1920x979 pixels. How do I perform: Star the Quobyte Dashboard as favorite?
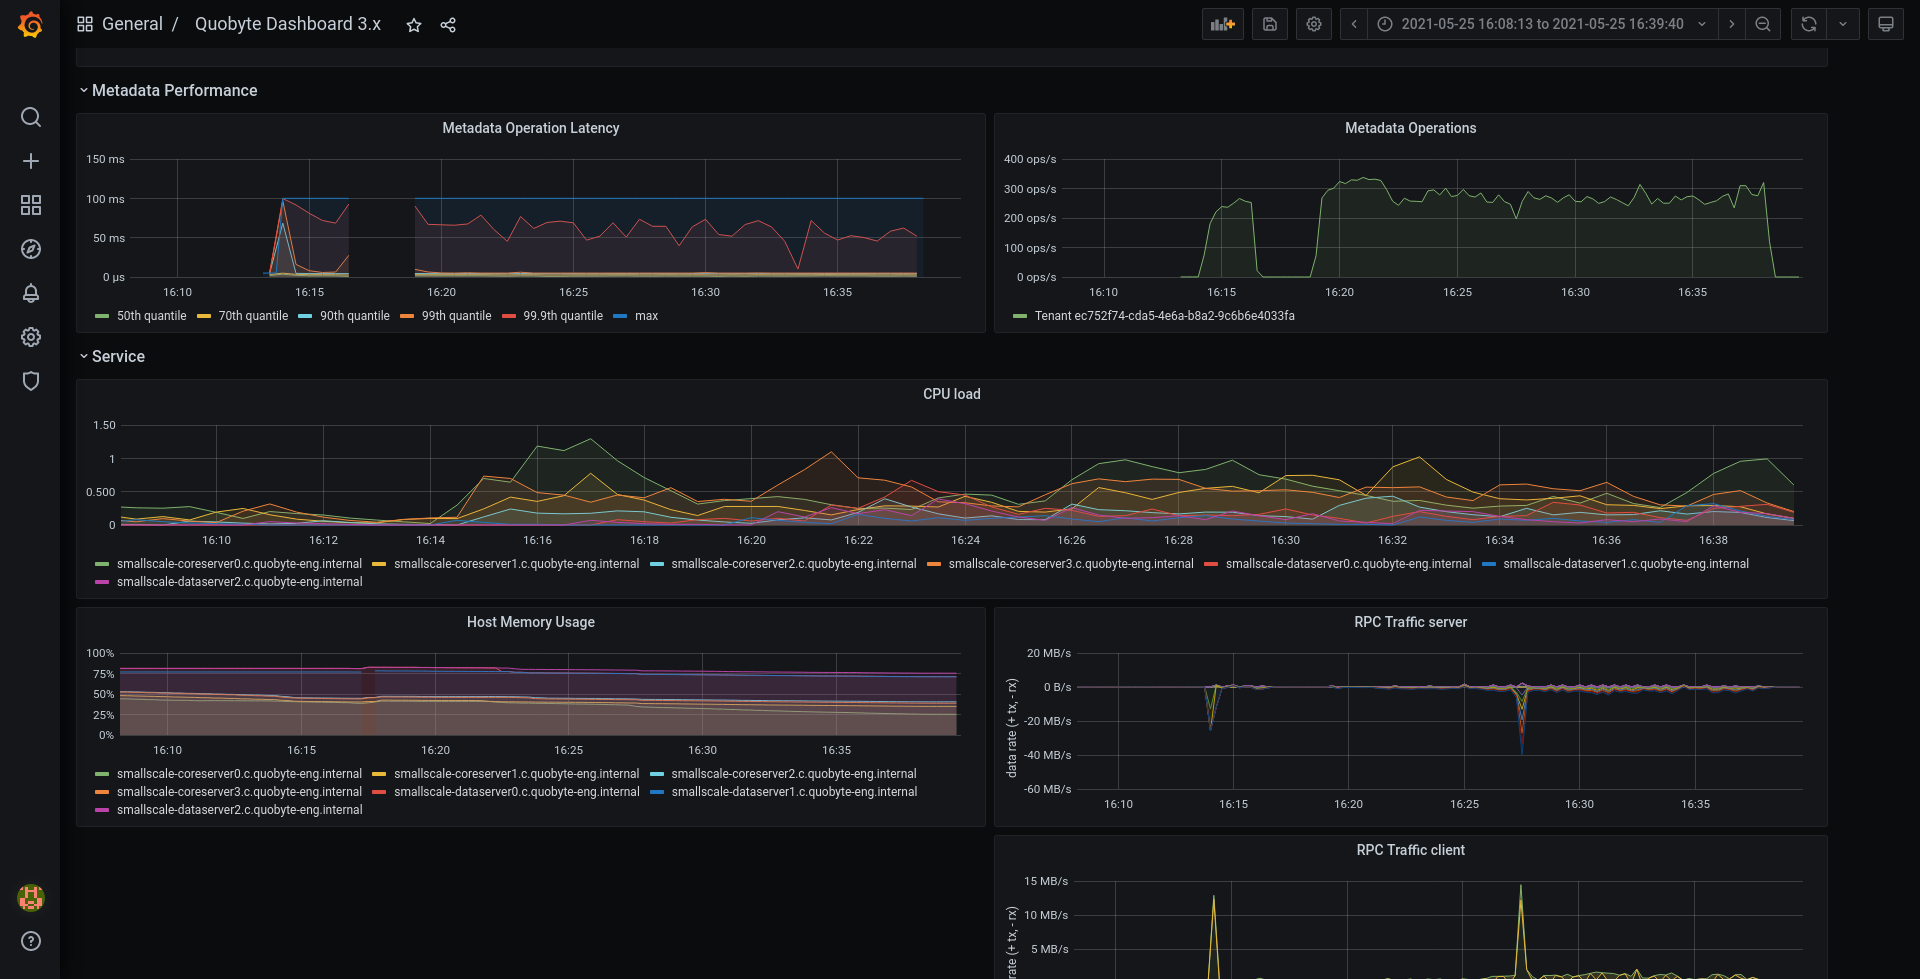click(414, 25)
